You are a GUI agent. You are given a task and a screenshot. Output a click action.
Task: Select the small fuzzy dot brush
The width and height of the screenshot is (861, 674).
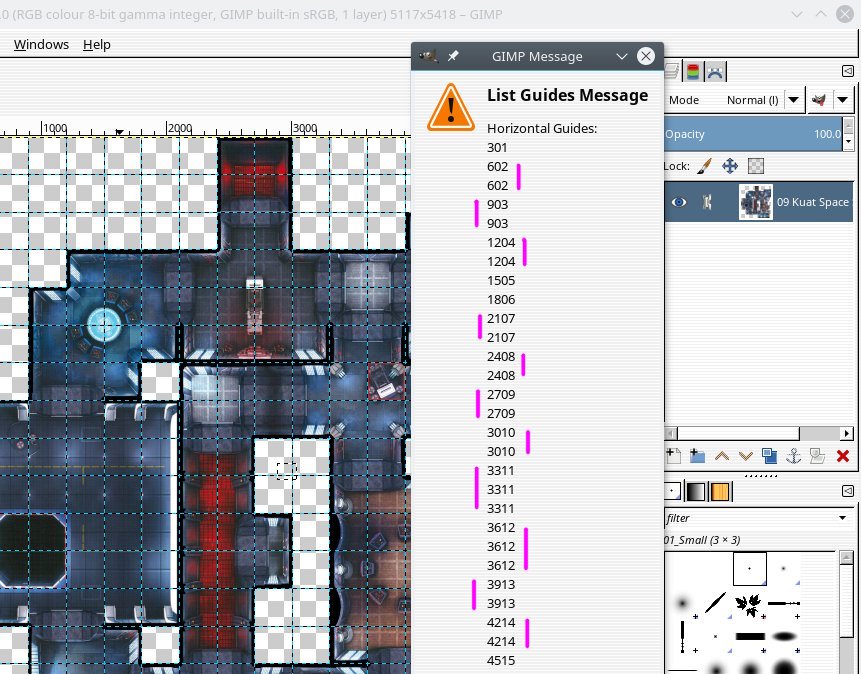(x=784, y=569)
